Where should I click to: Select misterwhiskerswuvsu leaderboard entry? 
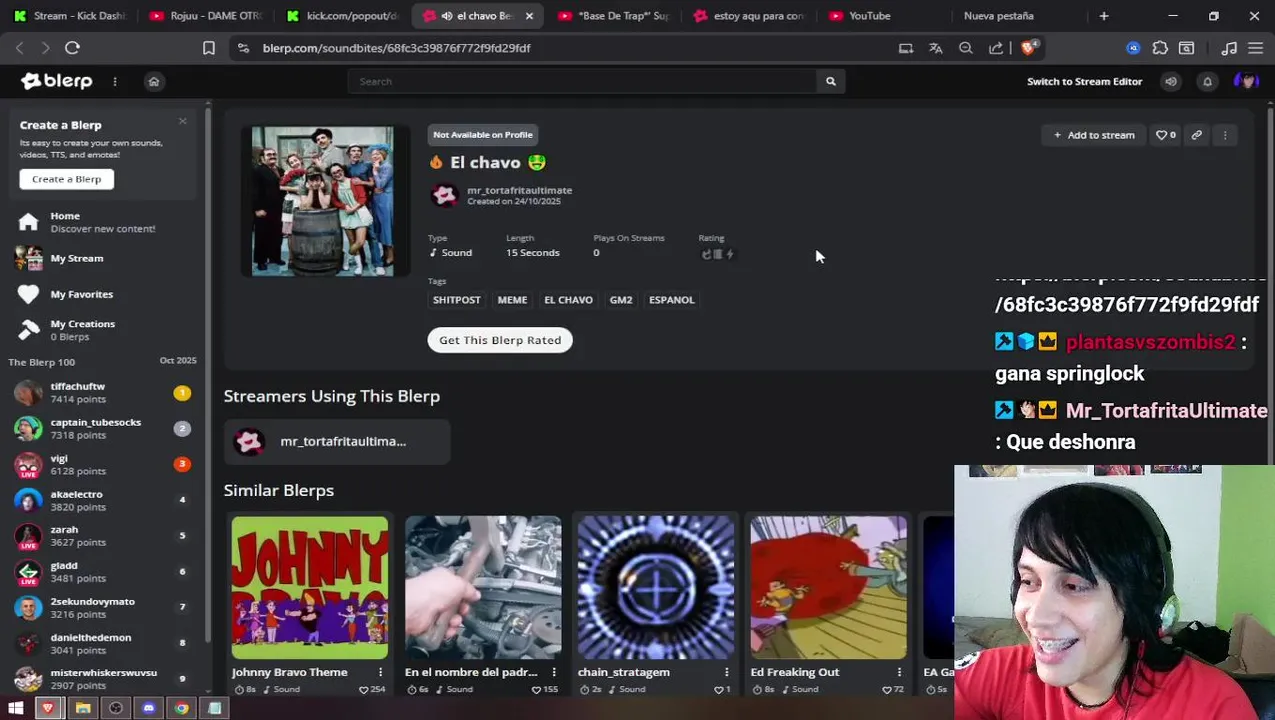[101, 679]
